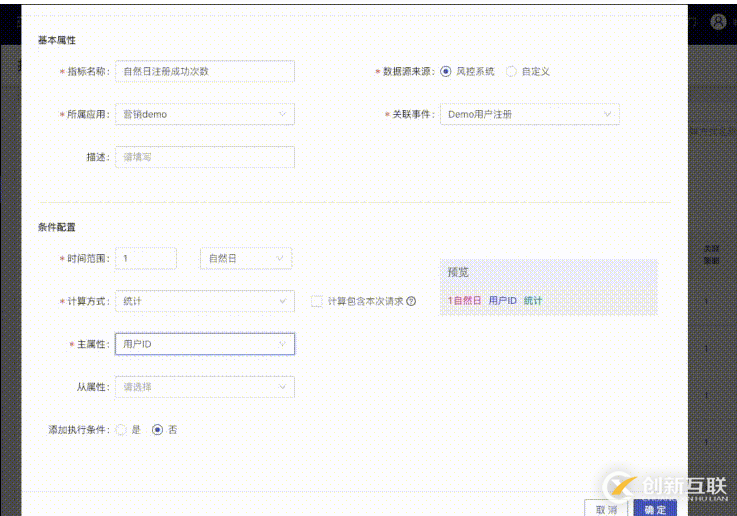The image size is (737, 516).
Task: Click the 时间范围 number input
Action: pyautogui.click(x=146, y=258)
